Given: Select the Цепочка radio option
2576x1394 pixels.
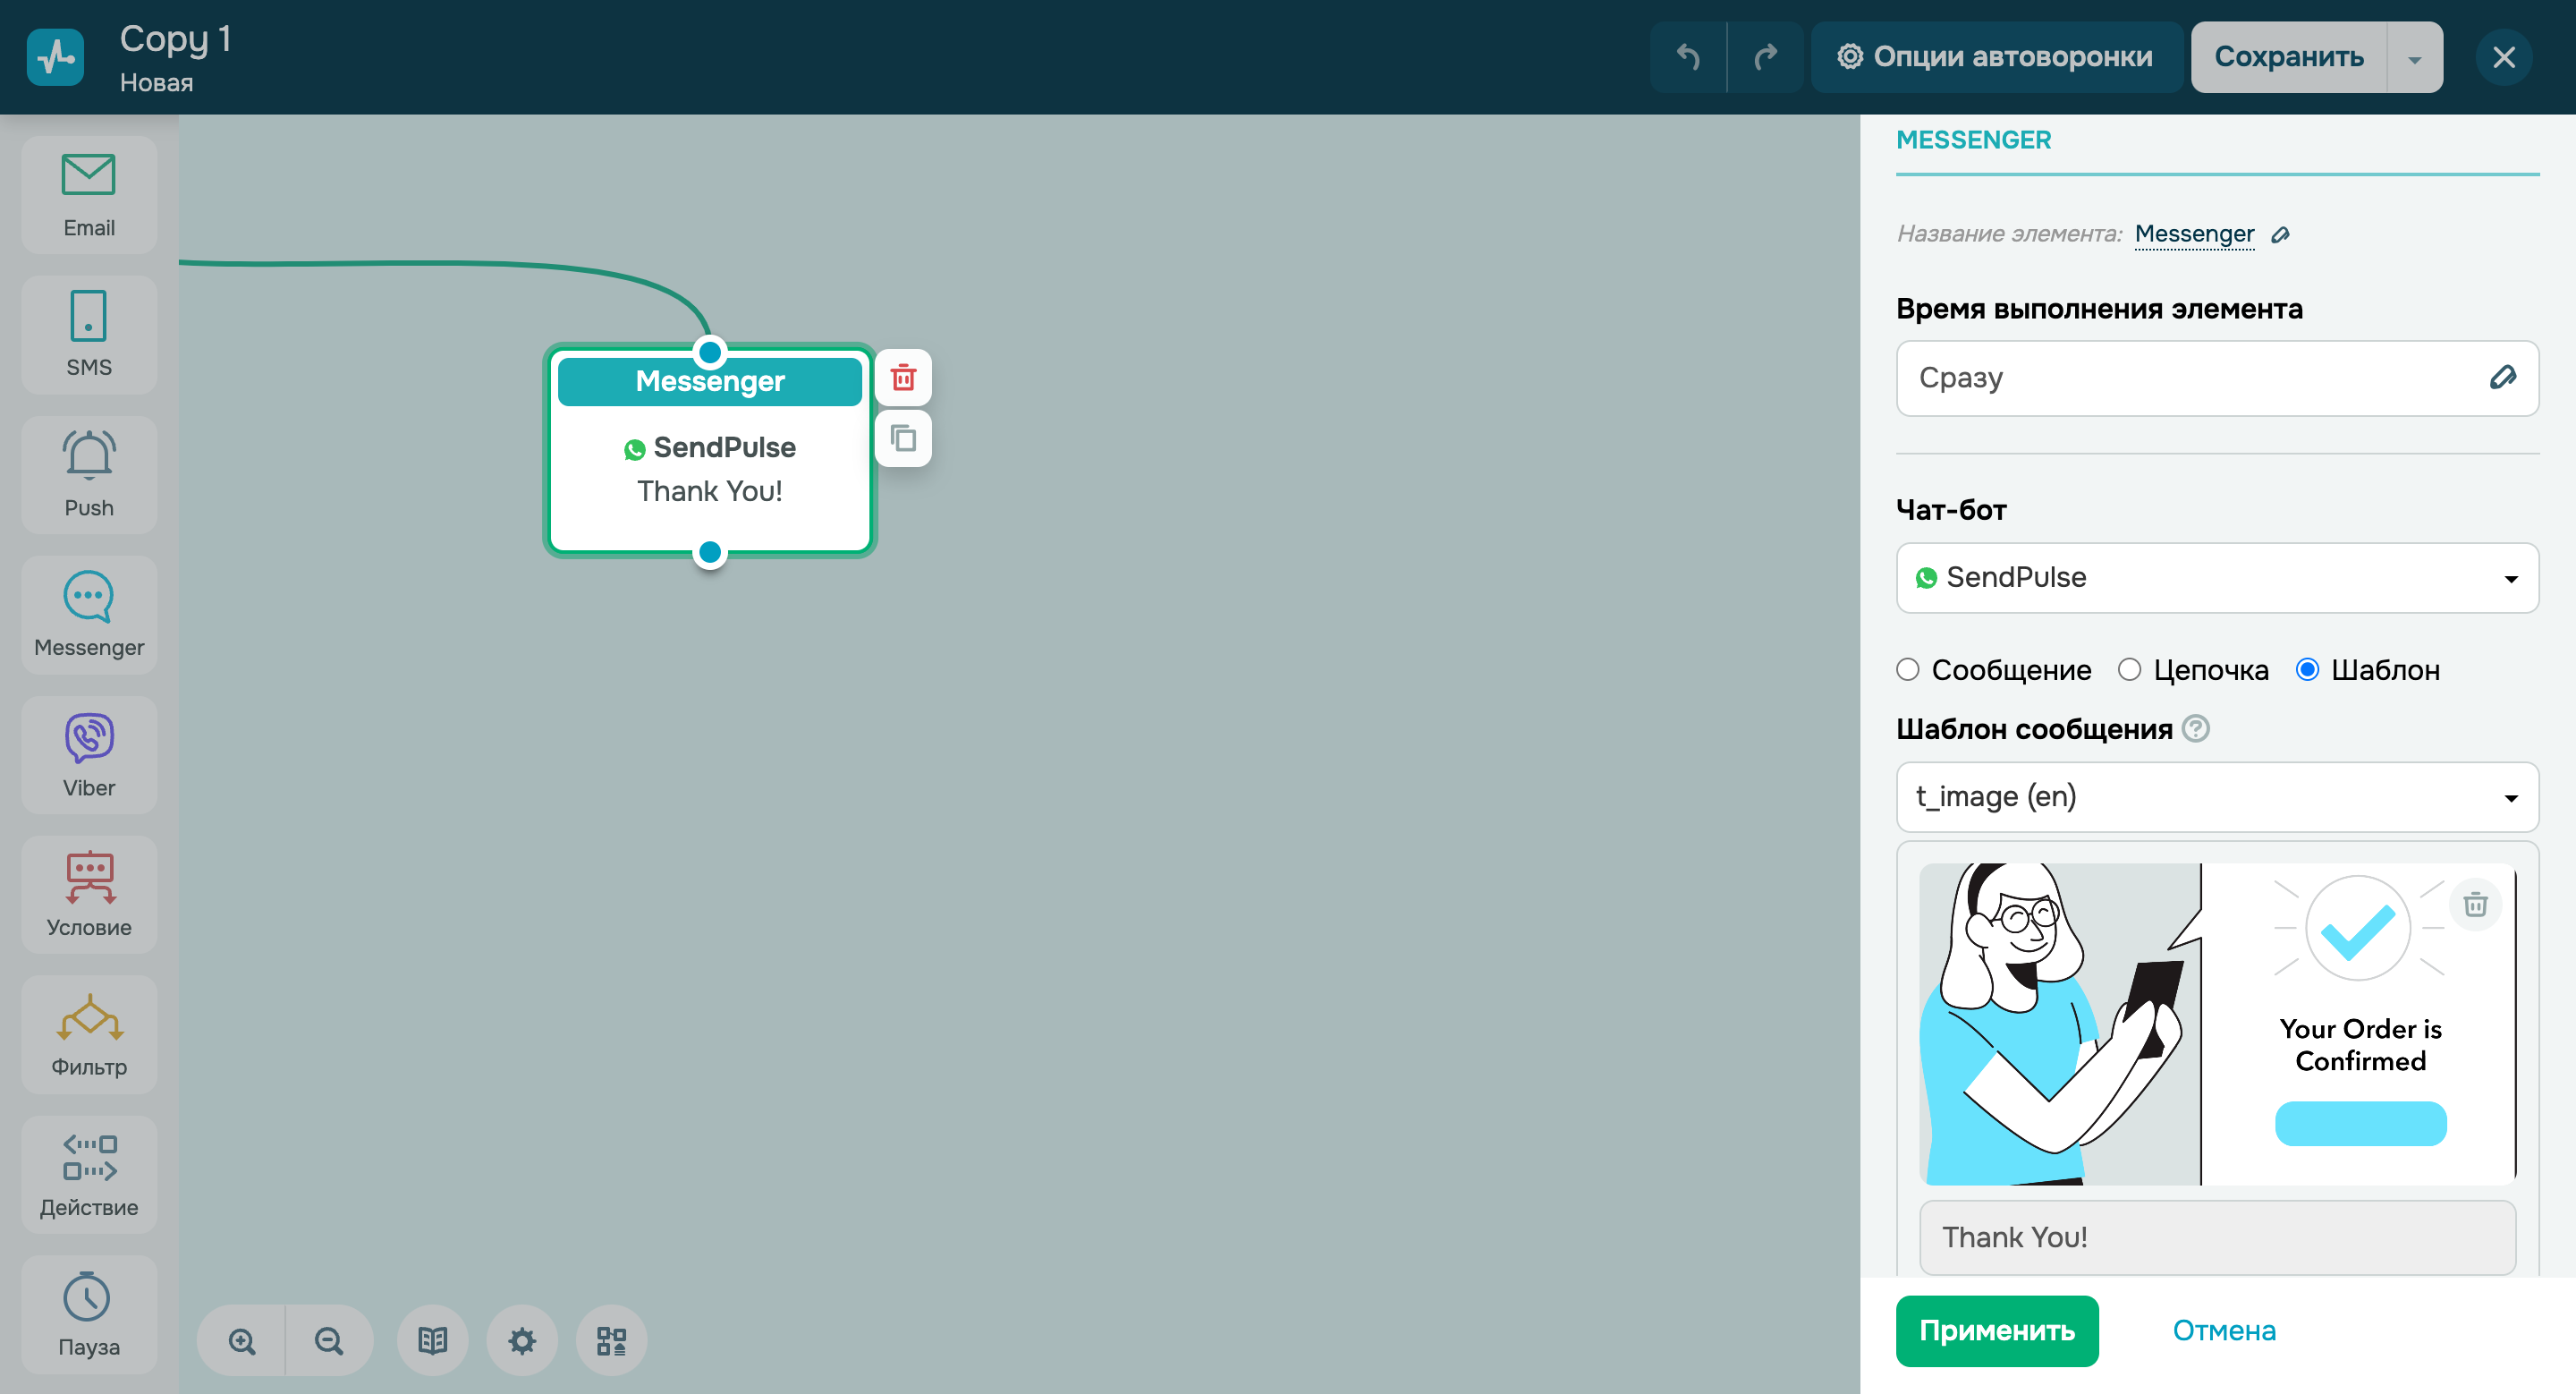Looking at the screenshot, I should pyautogui.click(x=2130, y=669).
